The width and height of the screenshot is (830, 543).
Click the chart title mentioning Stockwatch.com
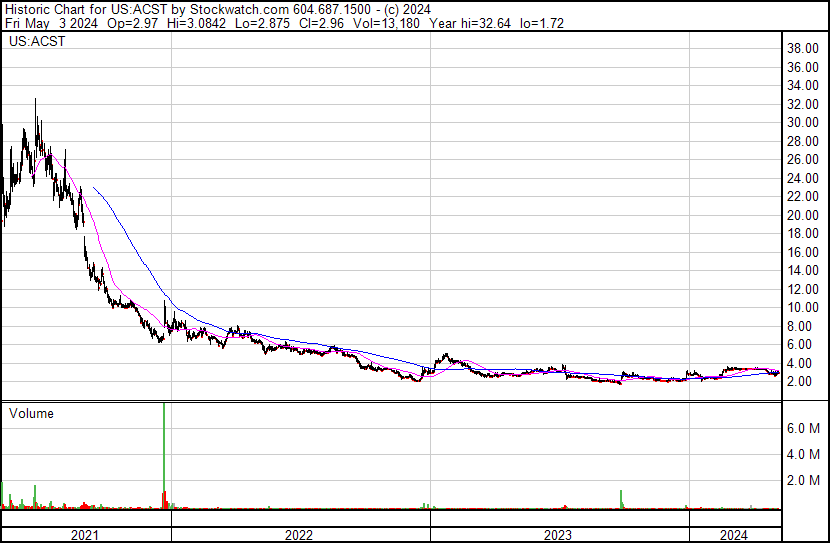tap(218, 9)
